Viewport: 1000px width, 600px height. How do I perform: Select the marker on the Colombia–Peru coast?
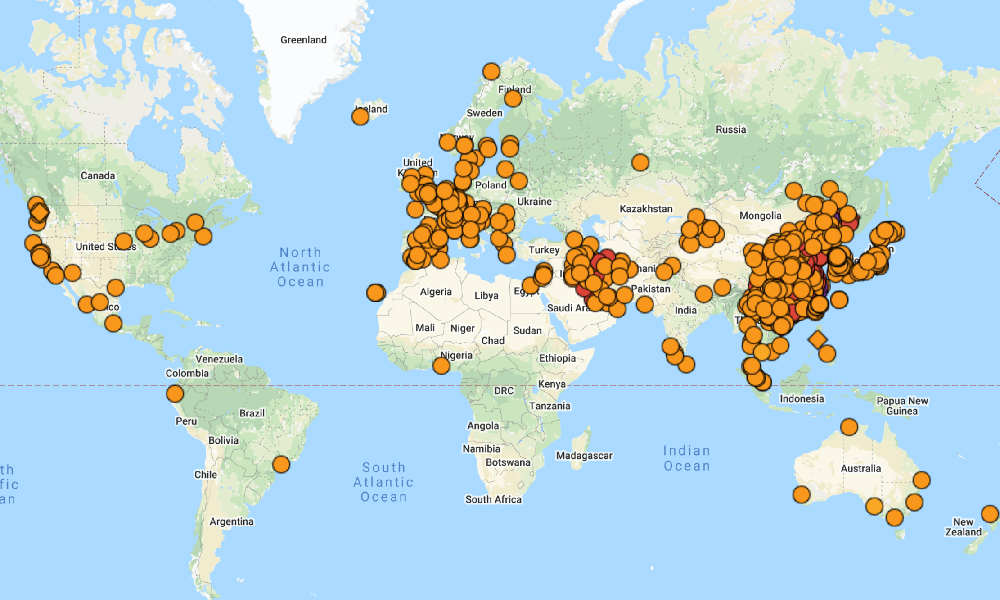click(175, 393)
